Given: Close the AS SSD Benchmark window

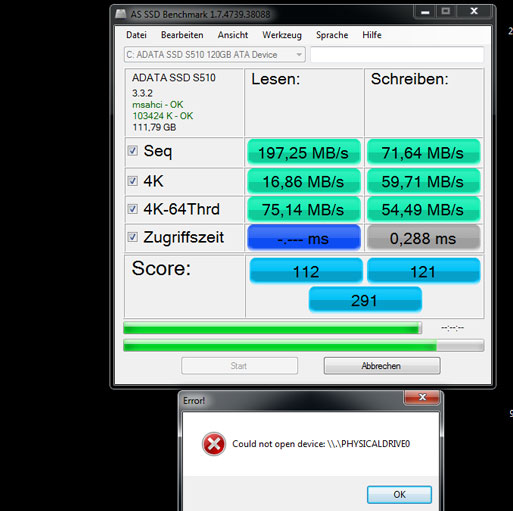Looking at the screenshot, I should (x=474, y=12).
